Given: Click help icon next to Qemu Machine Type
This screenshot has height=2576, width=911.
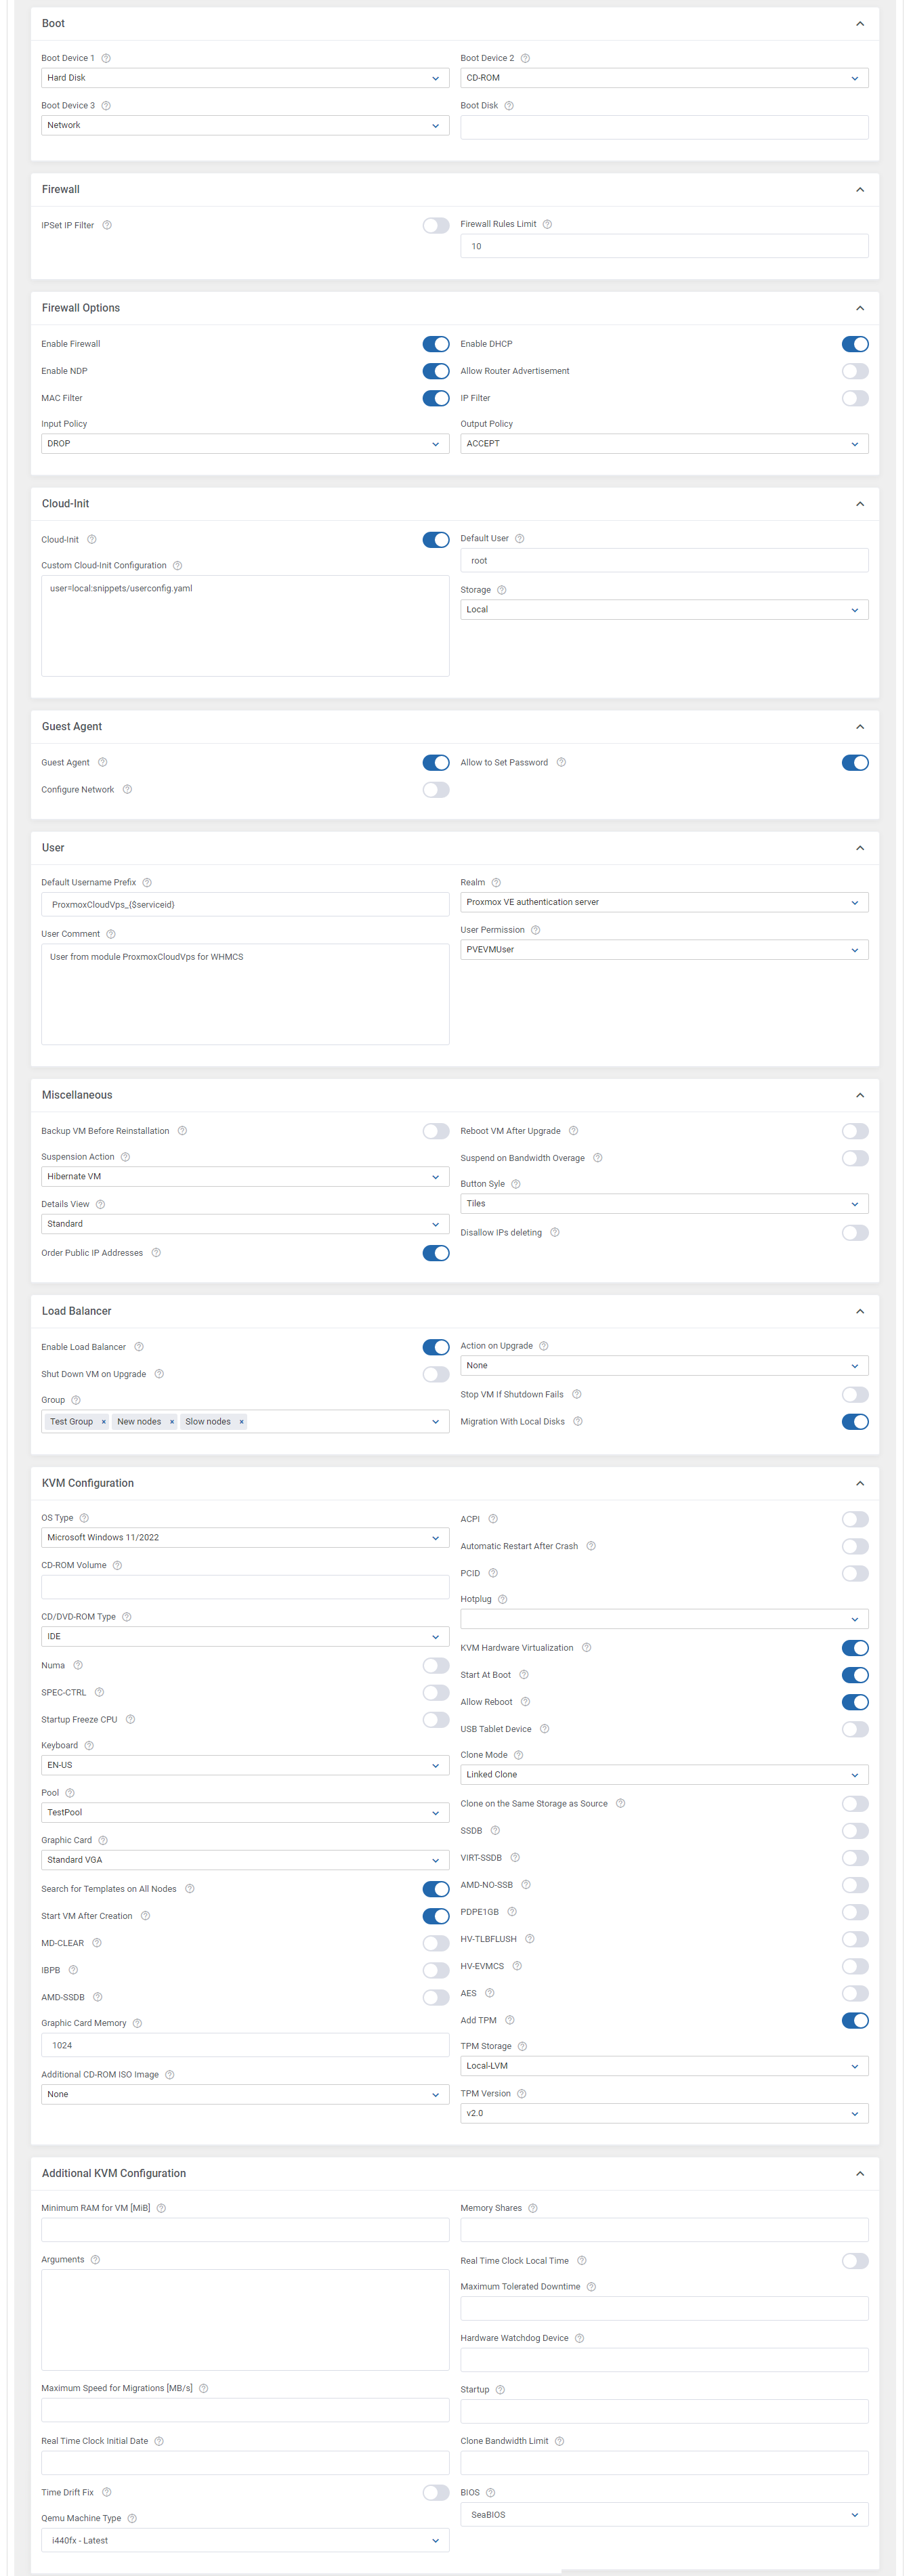Looking at the screenshot, I should (x=132, y=2518).
